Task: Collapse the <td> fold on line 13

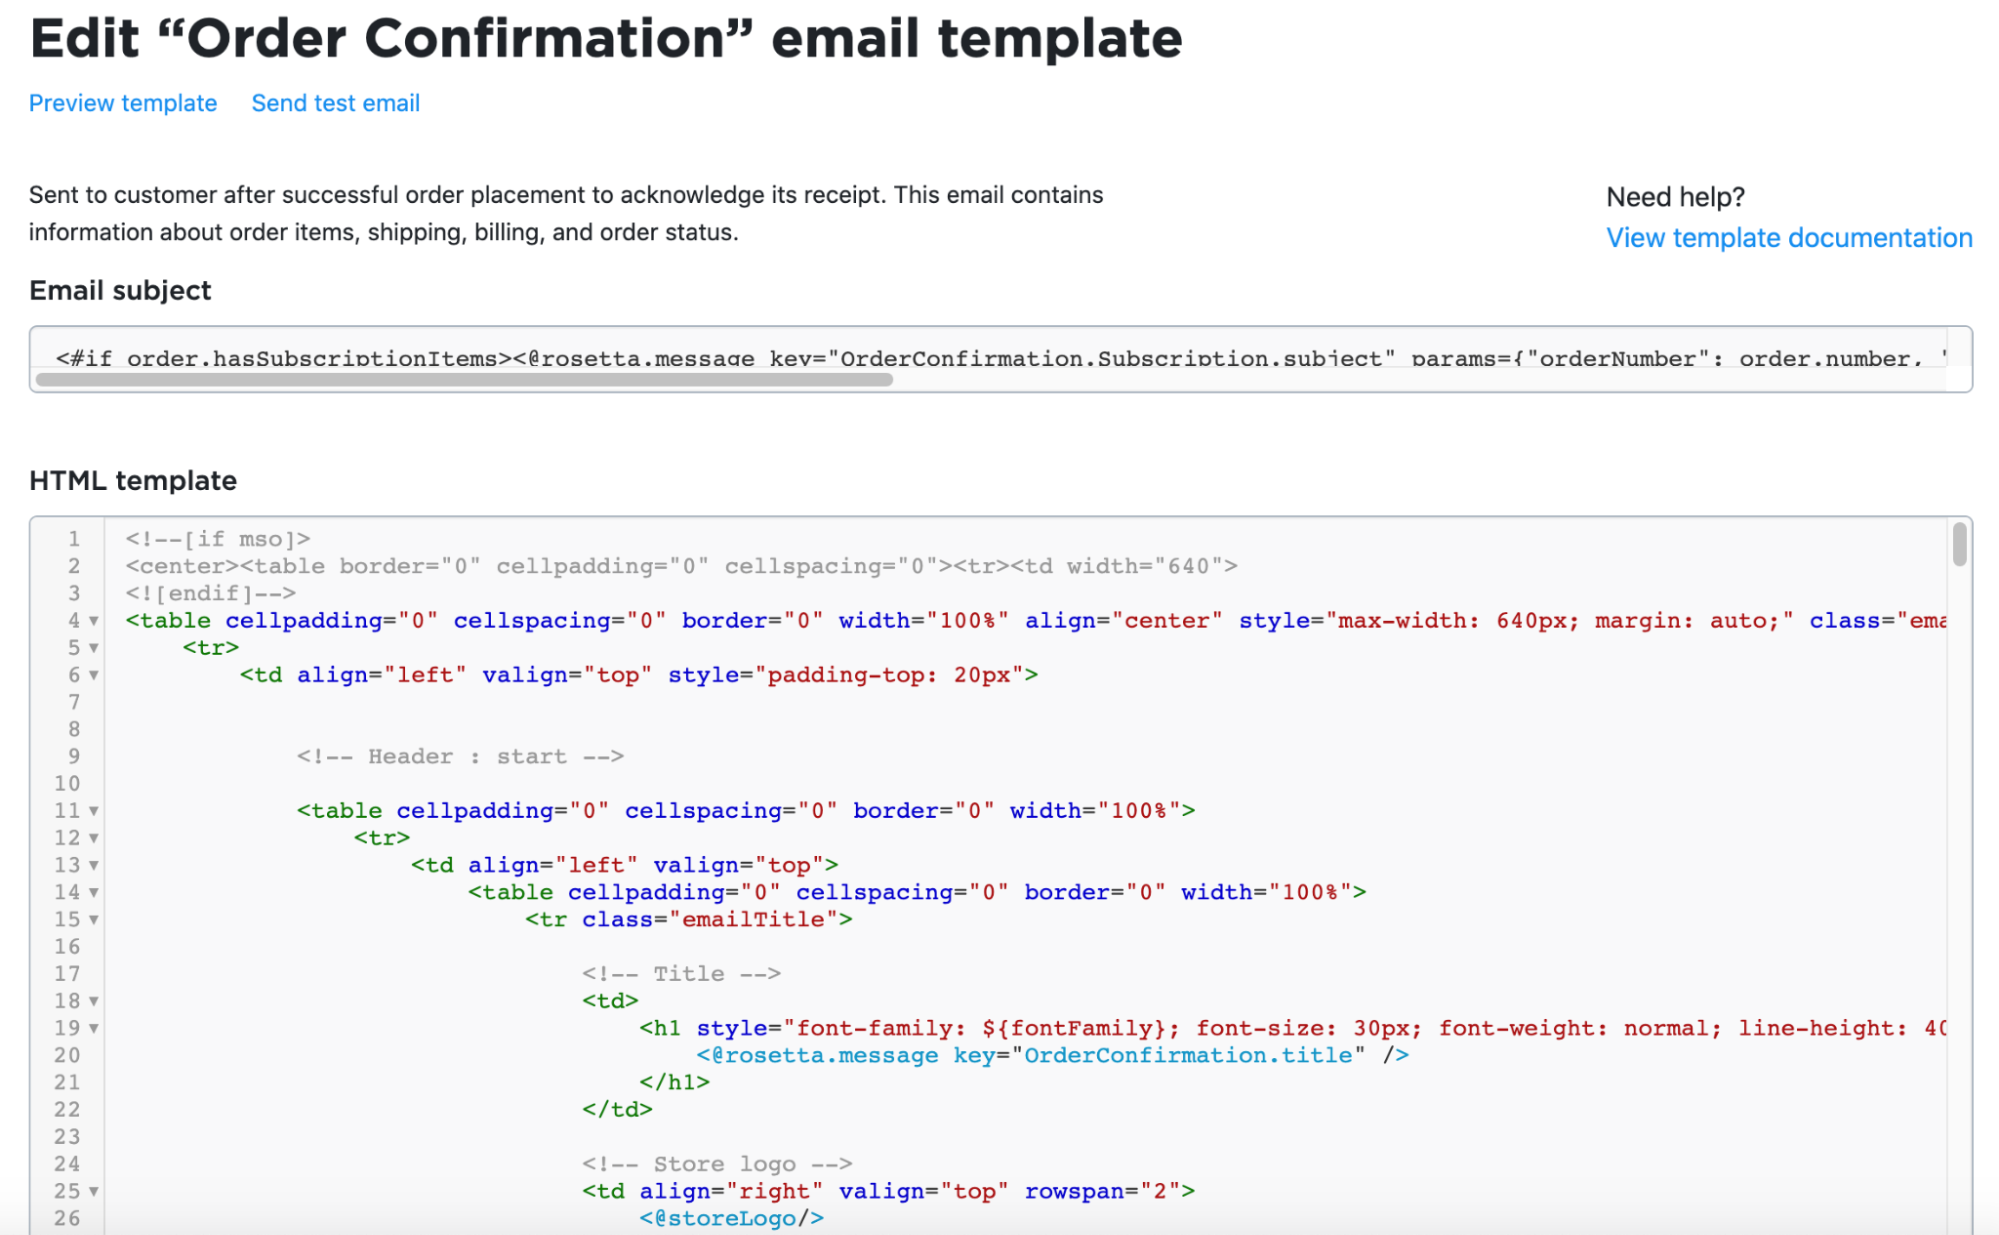Action: 92,865
